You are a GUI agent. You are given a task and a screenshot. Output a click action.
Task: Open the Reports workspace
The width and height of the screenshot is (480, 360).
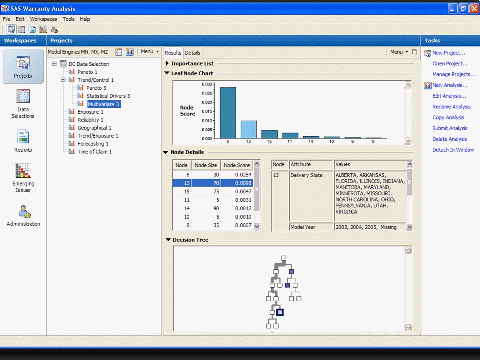[x=23, y=141]
